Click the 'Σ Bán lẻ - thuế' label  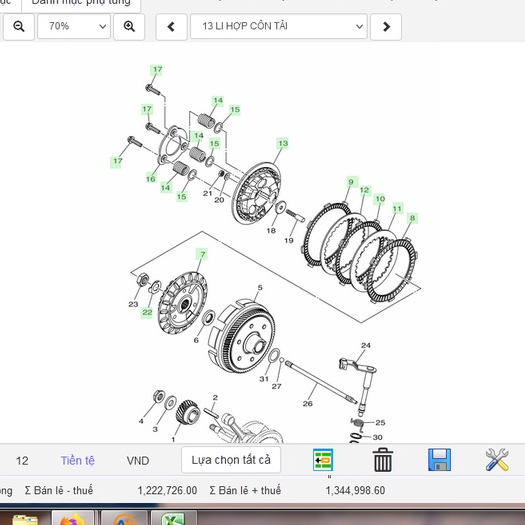(59, 491)
